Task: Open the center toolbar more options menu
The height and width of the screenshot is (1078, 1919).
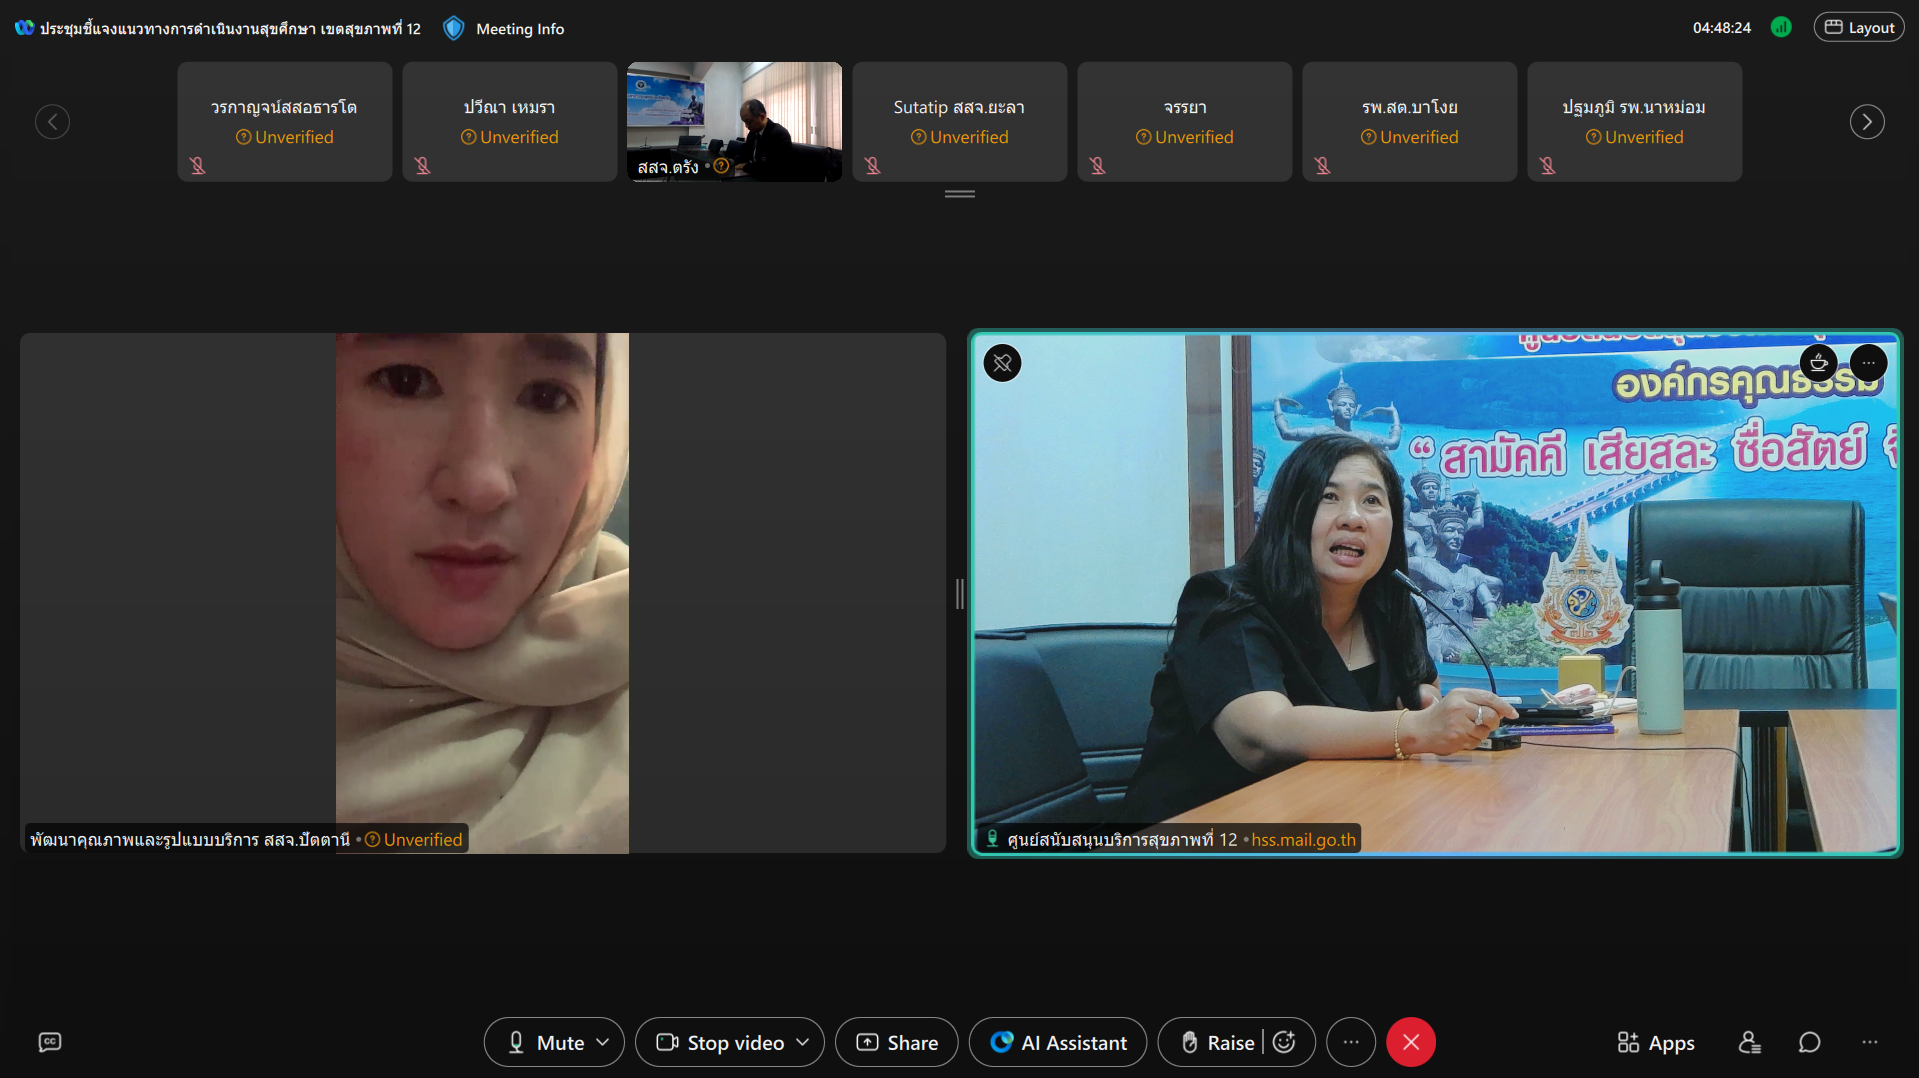Action: 1351,1042
